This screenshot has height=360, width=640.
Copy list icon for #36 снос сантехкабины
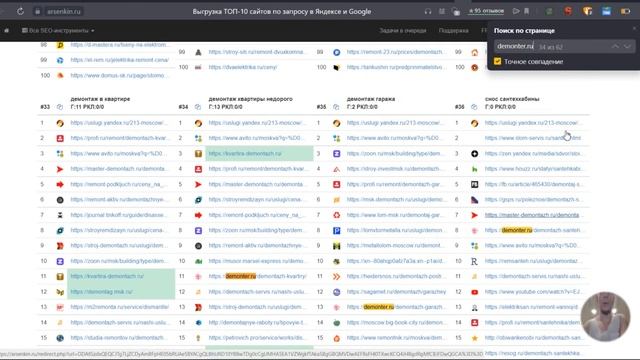[474, 107]
